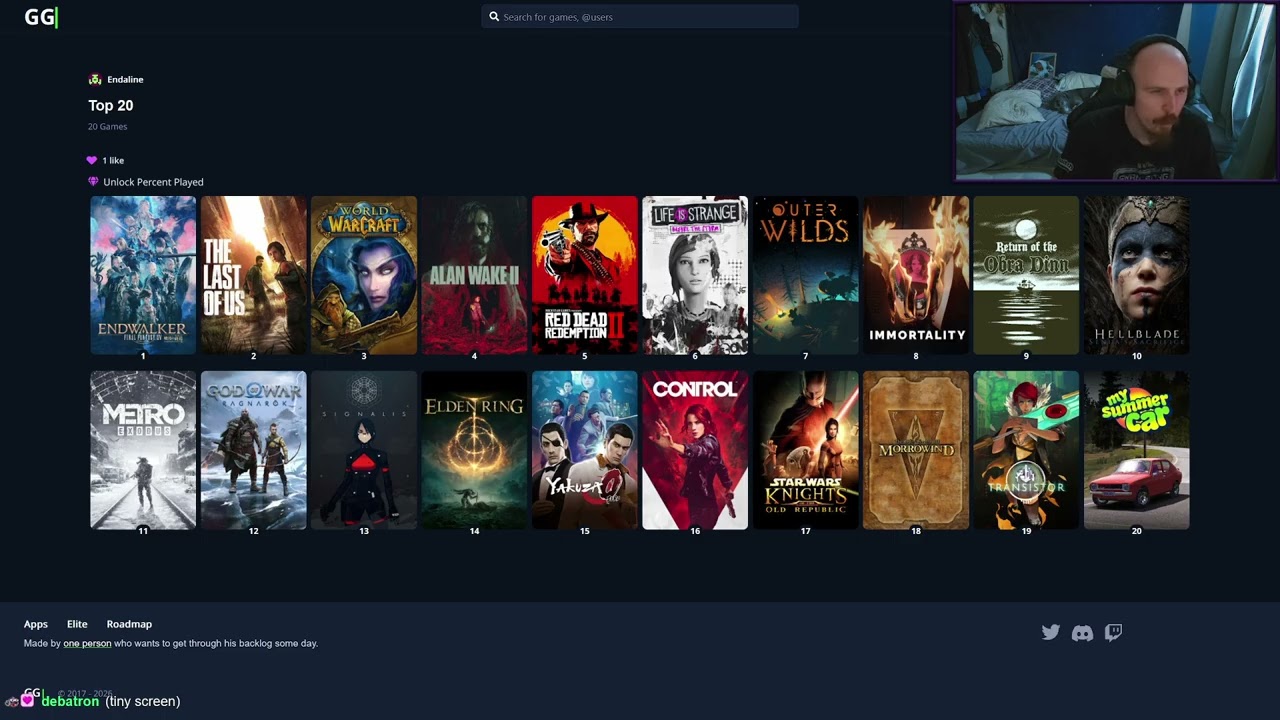Follow the 'one person' hyperlink
This screenshot has height=720, width=1280.
point(87,643)
